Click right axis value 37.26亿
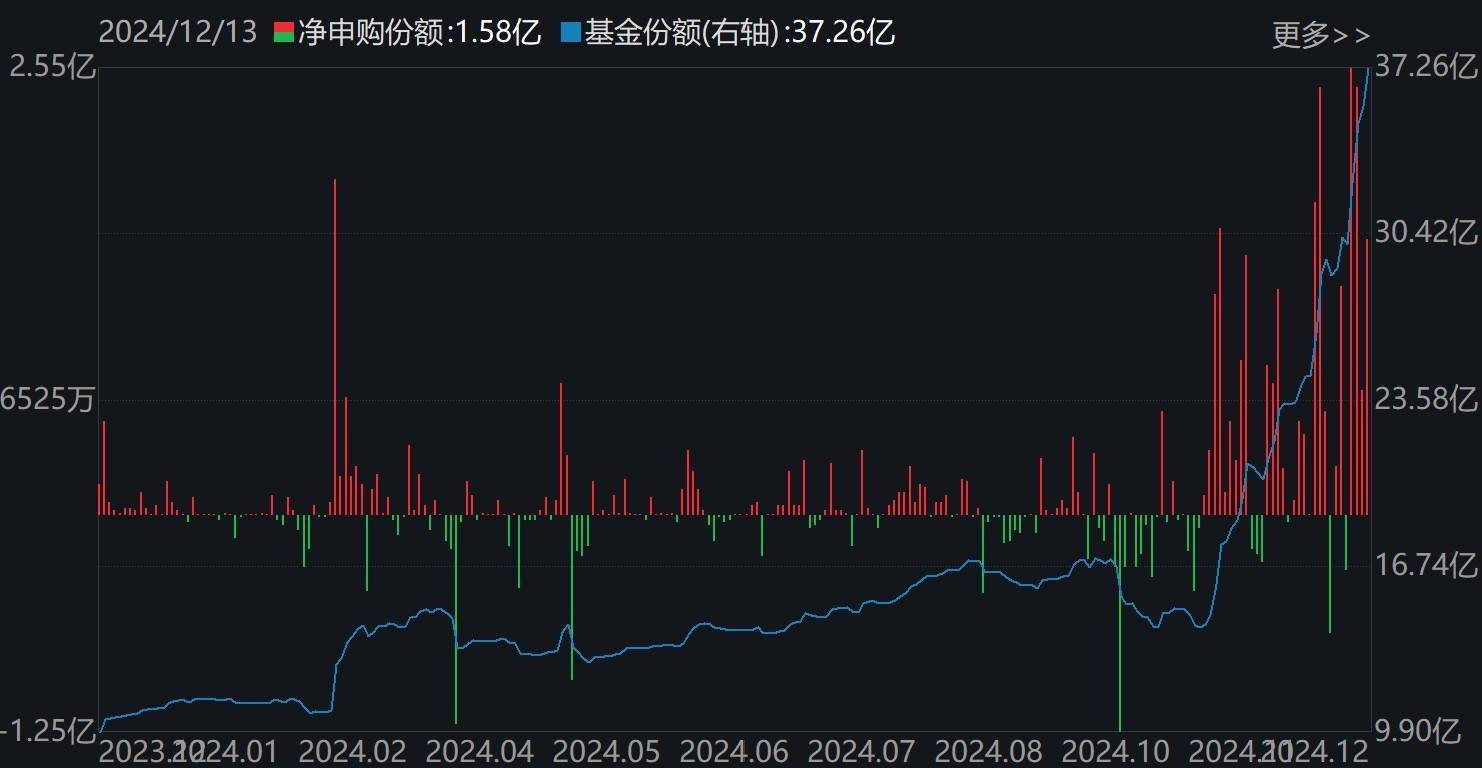The image size is (1482, 768). [x=1427, y=67]
